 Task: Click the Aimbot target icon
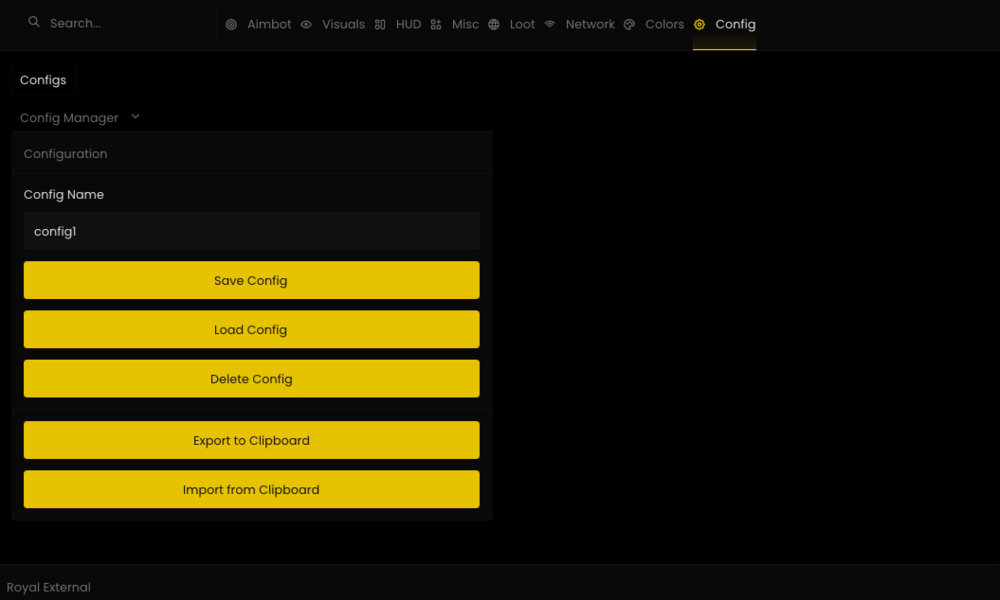pos(231,24)
